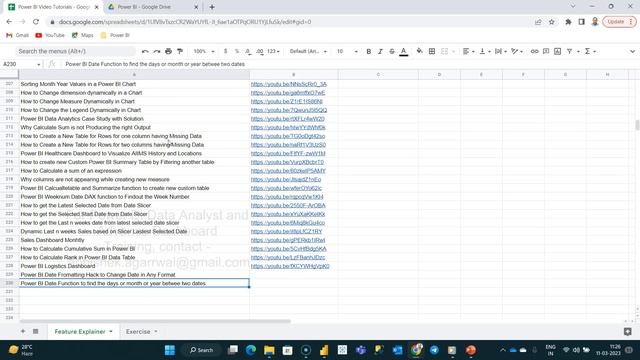Open YouTube bookmark
The height and width of the screenshot is (360, 640).
[x=50, y=36]
